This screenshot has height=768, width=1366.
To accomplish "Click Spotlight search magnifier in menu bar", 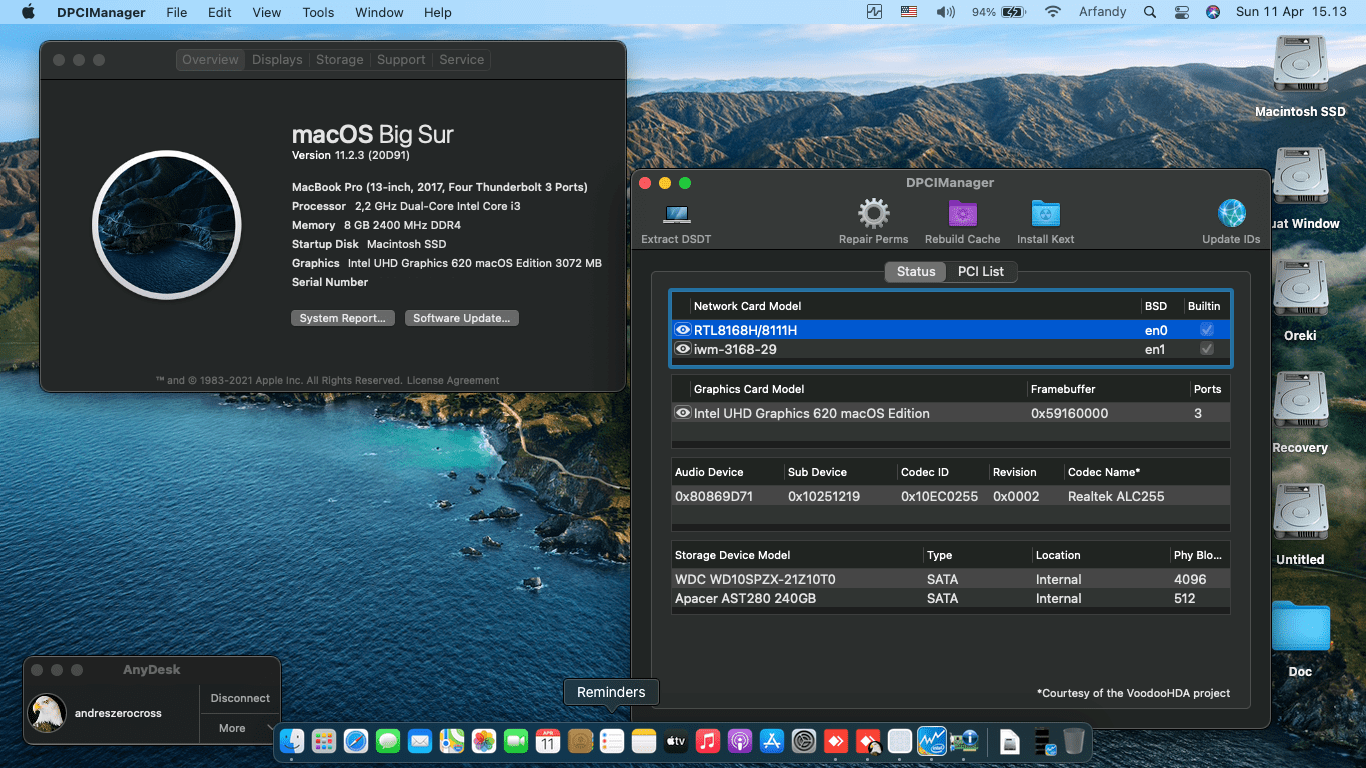I will coord(1150,12).
